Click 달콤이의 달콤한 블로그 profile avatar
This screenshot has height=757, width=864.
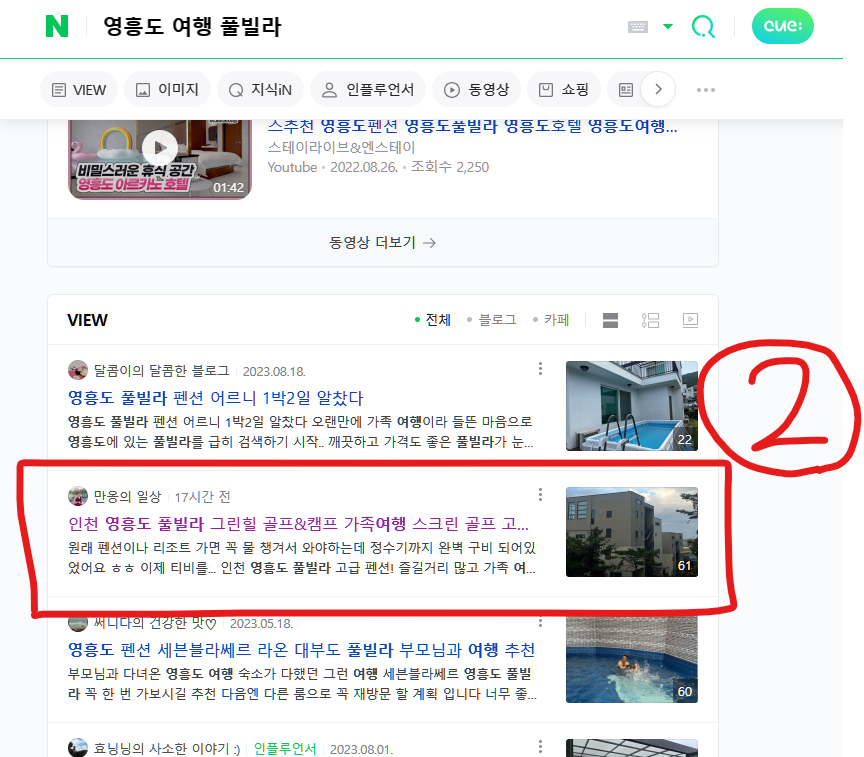[78, 370]
